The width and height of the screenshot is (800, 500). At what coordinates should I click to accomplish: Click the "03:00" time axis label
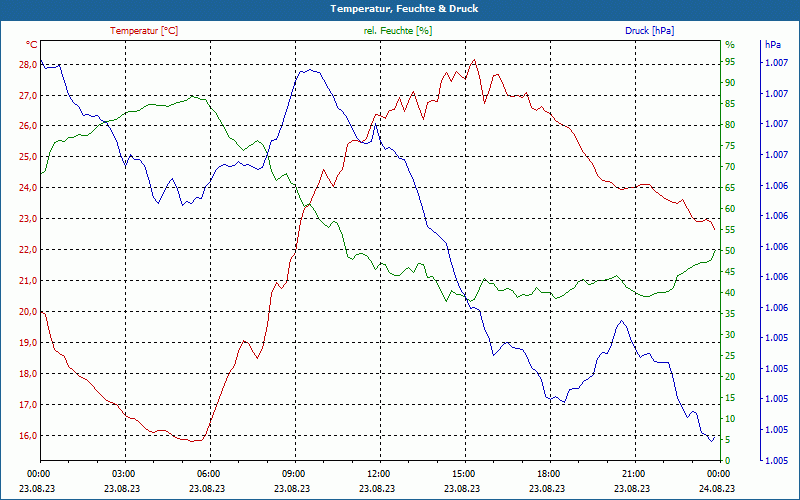[x=123, y=474]
